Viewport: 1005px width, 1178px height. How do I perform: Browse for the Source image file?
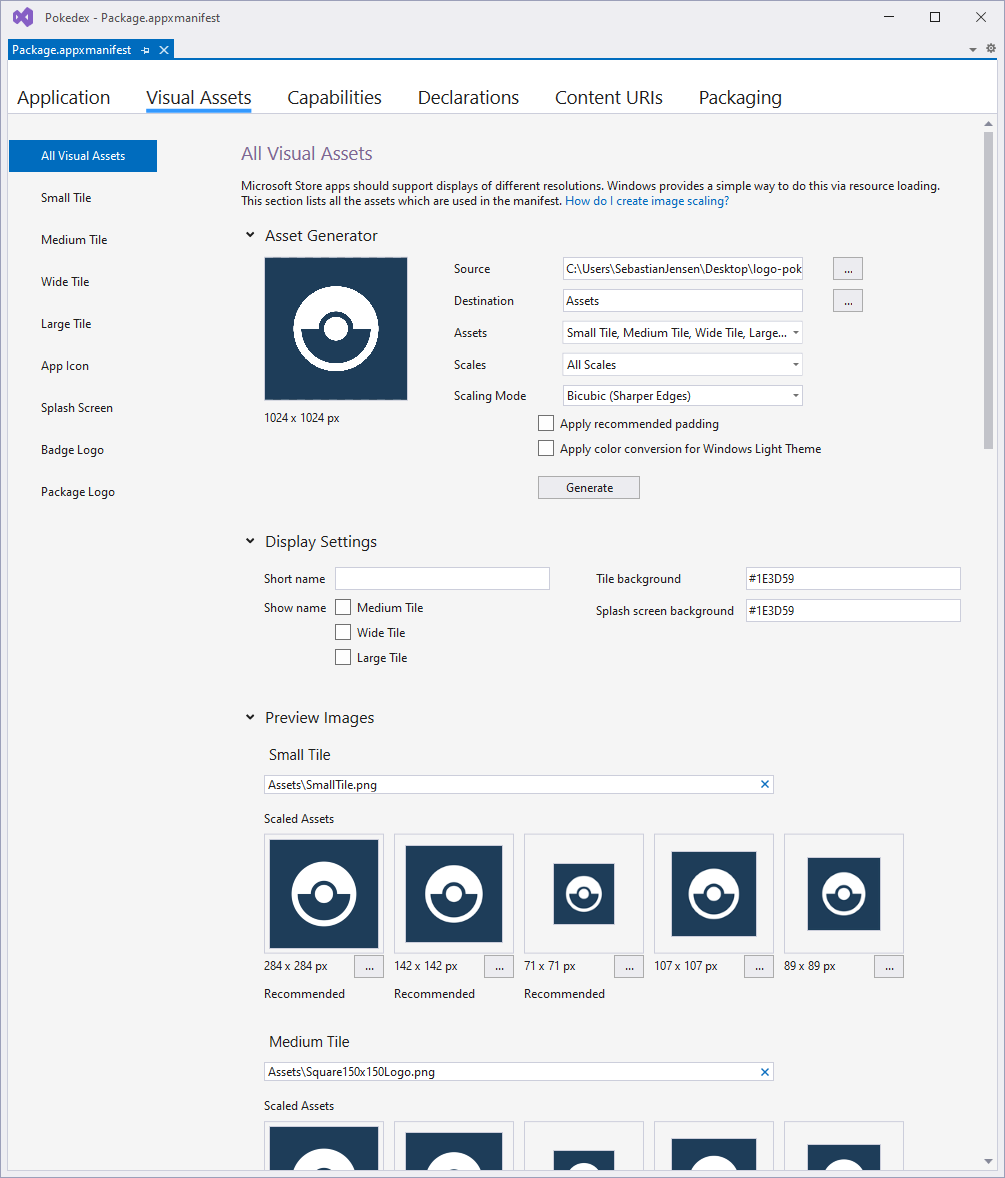[x=847, y=269]
